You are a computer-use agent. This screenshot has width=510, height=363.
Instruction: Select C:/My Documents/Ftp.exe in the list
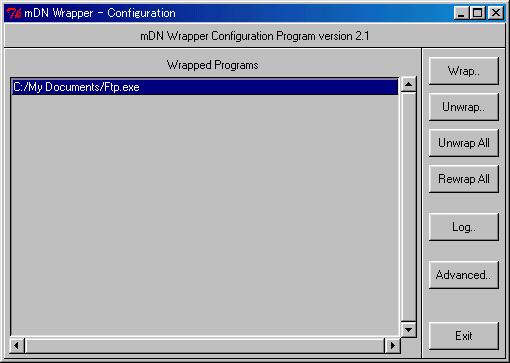(x=205, y=87)
